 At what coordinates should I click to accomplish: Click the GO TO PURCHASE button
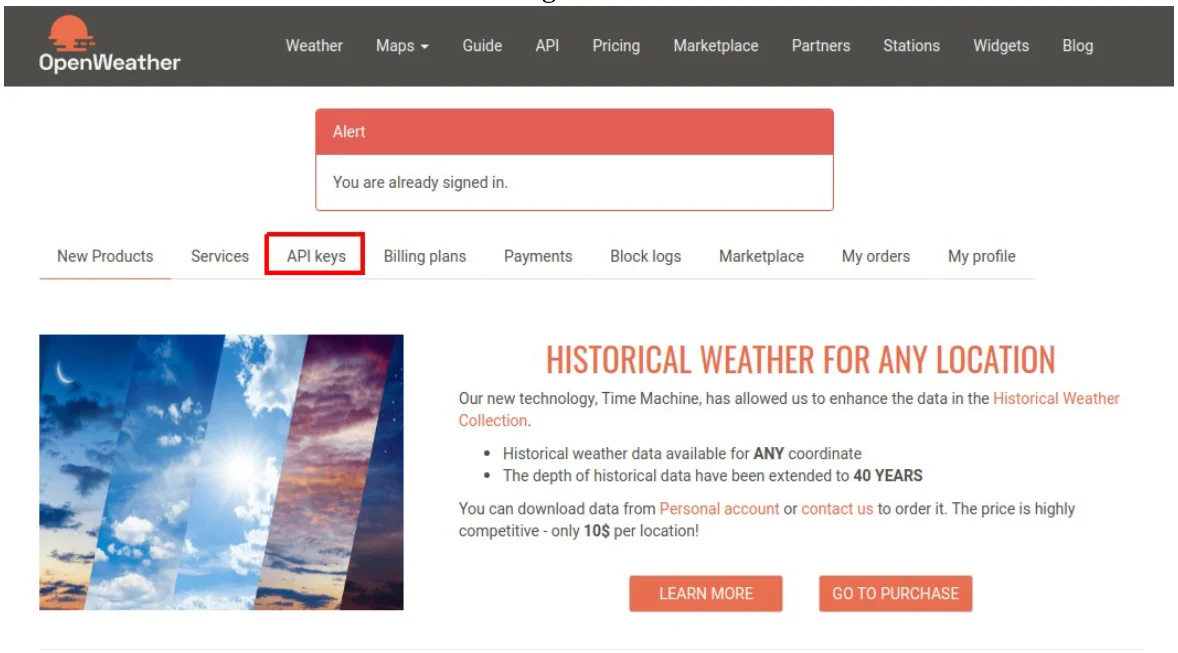896,594
